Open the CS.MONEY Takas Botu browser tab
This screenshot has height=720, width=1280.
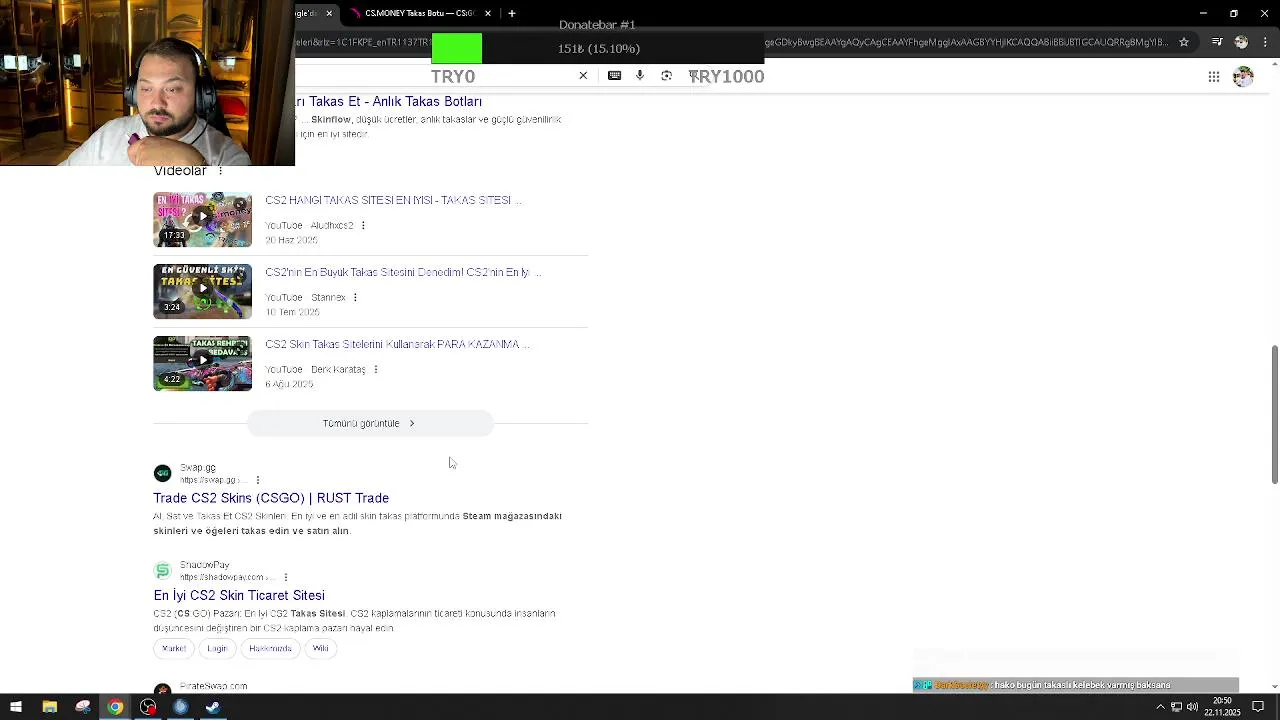[420, 13]
